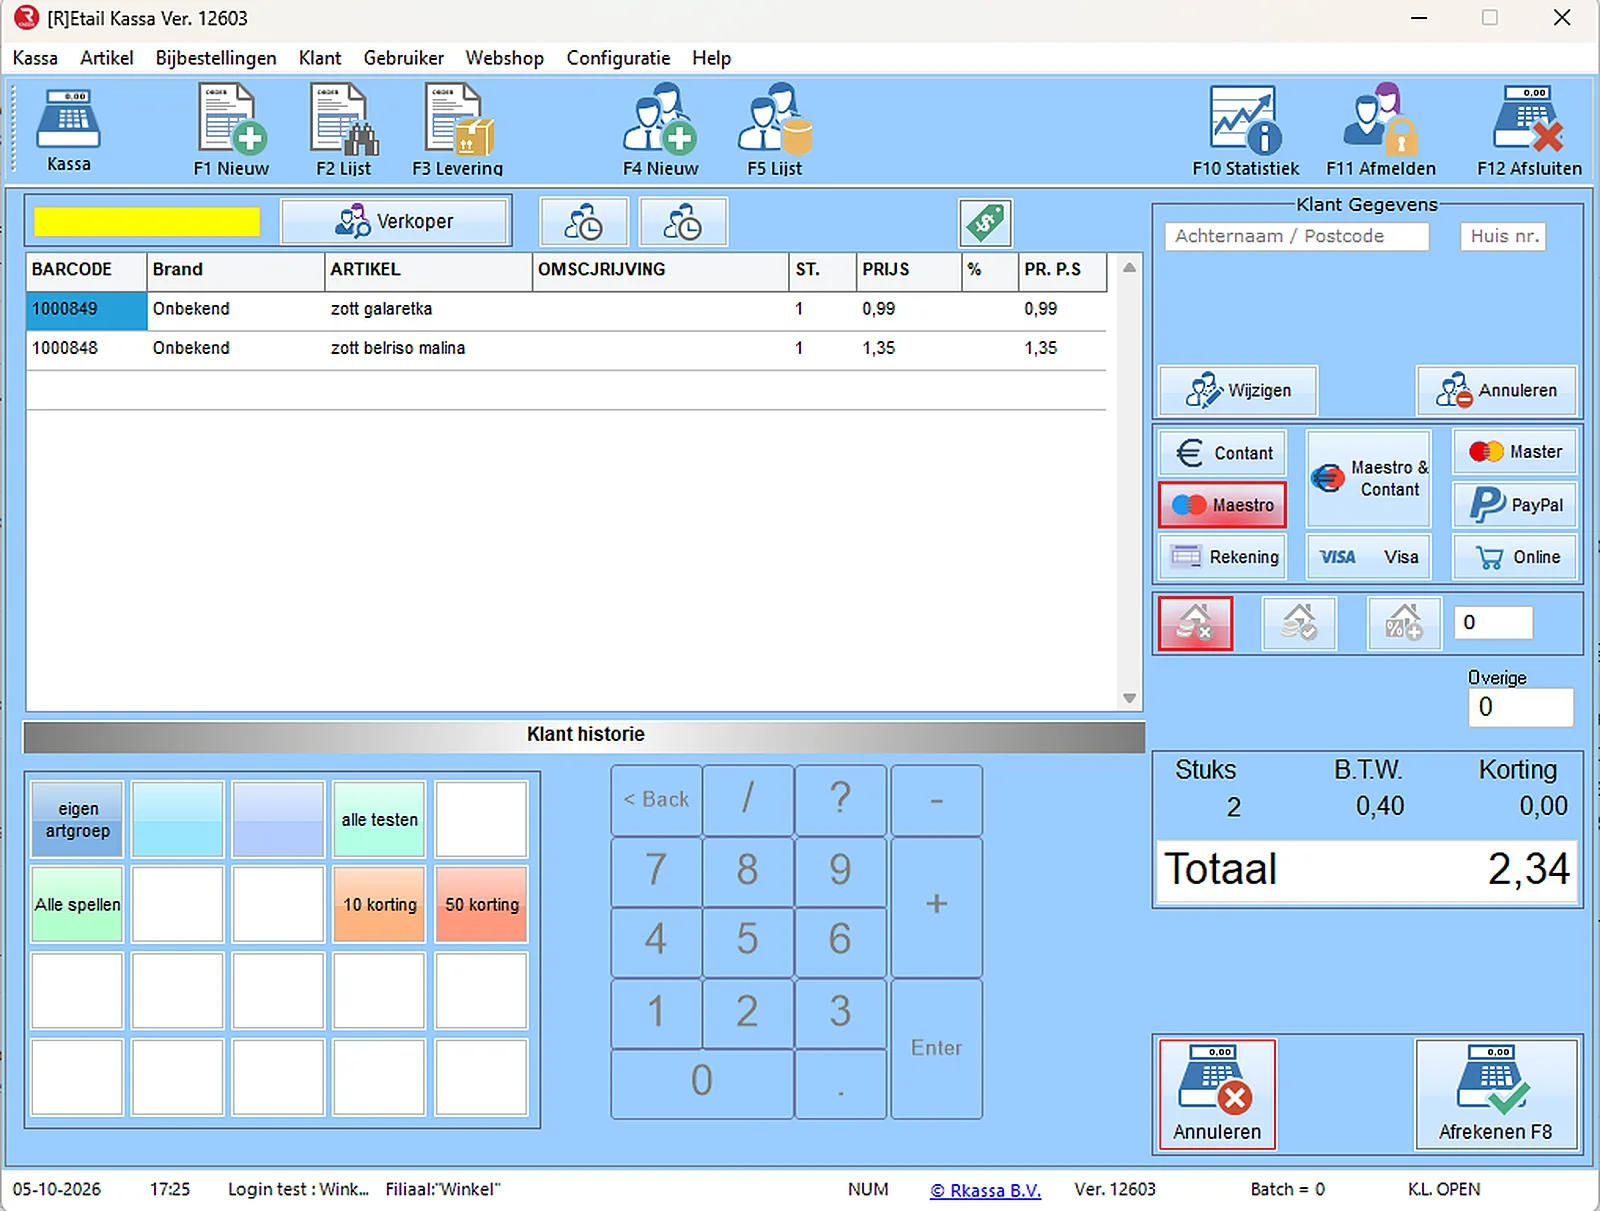This screenshot has height=1211, width=1600.
Task: Click the second customer clock icon button
Action: coord(683,222)
